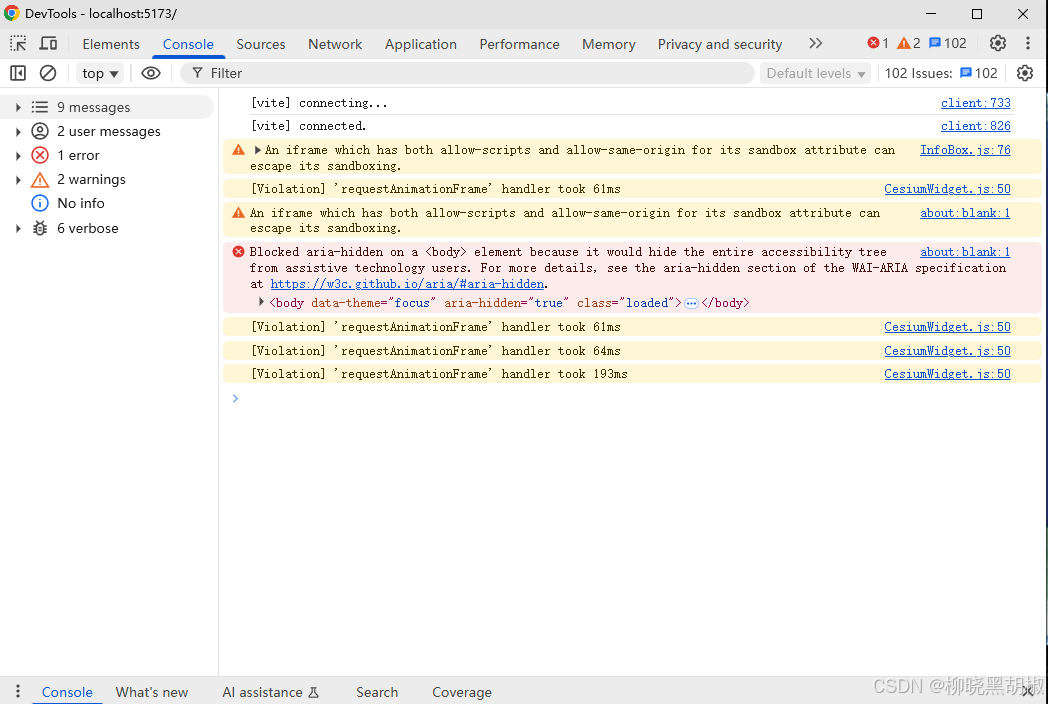The width and height of the screenshot is (1048, 704).
Task: Open about:blank:1 link on error message
Action: pos(965,252)
